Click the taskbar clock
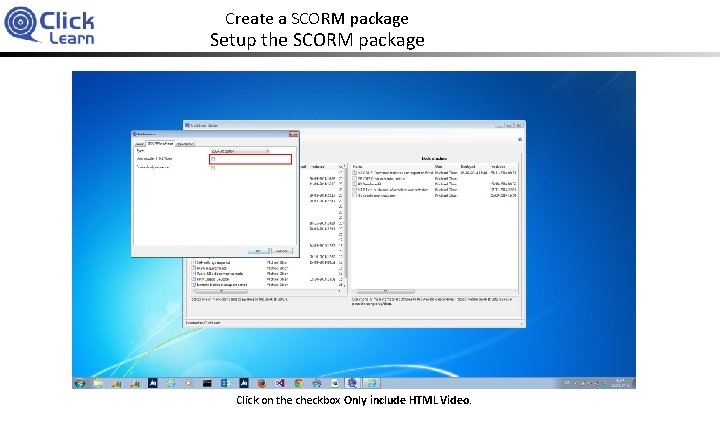Screen dimensions: 720x437 click(x=619, y=383)
